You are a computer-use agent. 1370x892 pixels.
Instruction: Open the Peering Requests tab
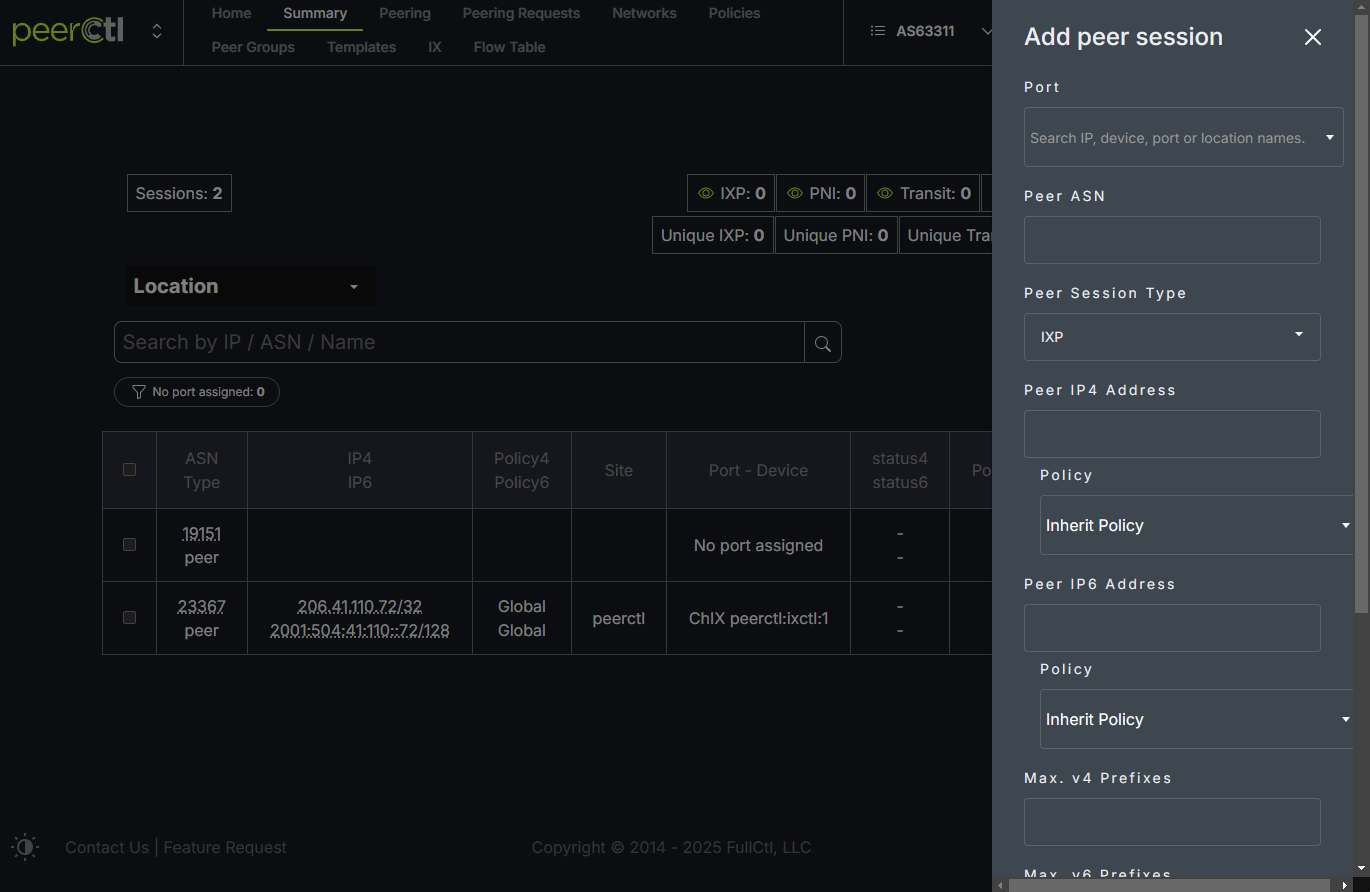coord(521,14)
